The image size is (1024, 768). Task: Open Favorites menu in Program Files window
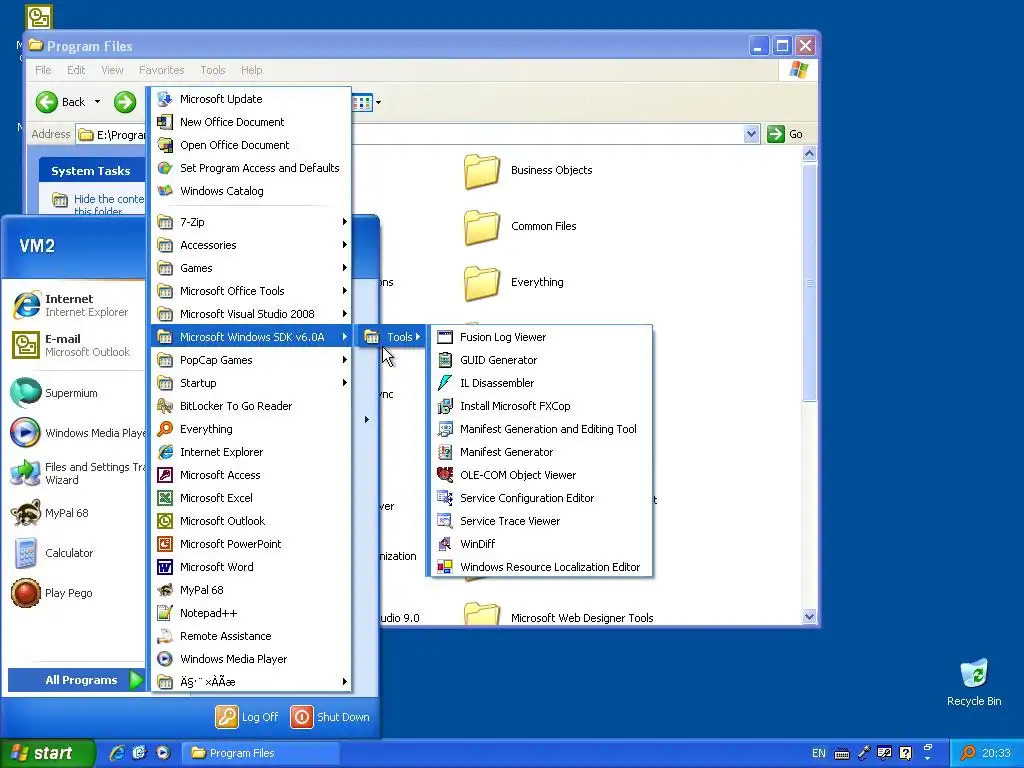click(161, 70)
